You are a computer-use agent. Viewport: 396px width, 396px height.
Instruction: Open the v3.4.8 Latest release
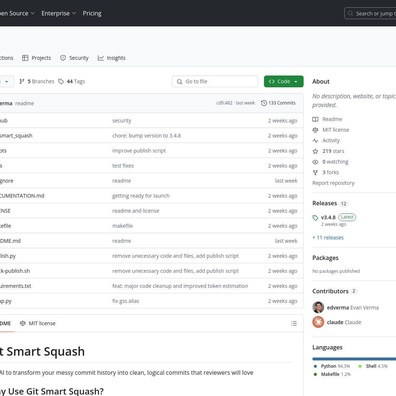click(338, 217)
